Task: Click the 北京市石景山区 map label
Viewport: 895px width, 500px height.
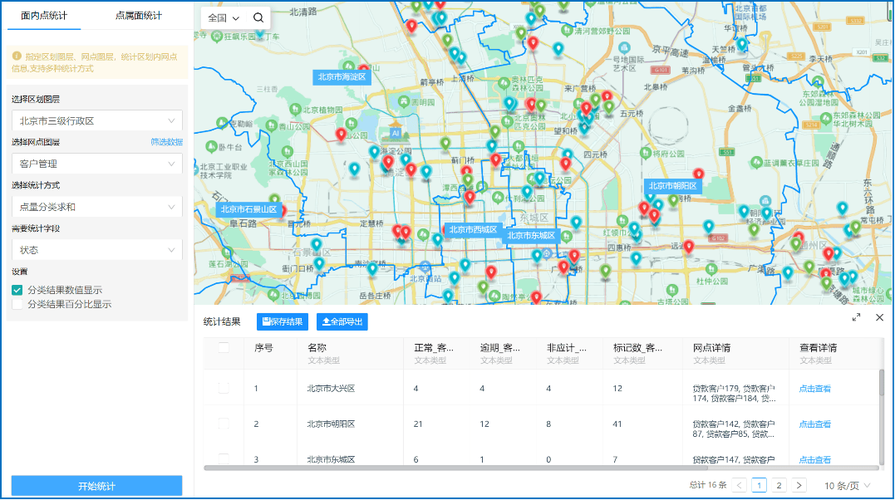Action: click(x=249, y=209)
